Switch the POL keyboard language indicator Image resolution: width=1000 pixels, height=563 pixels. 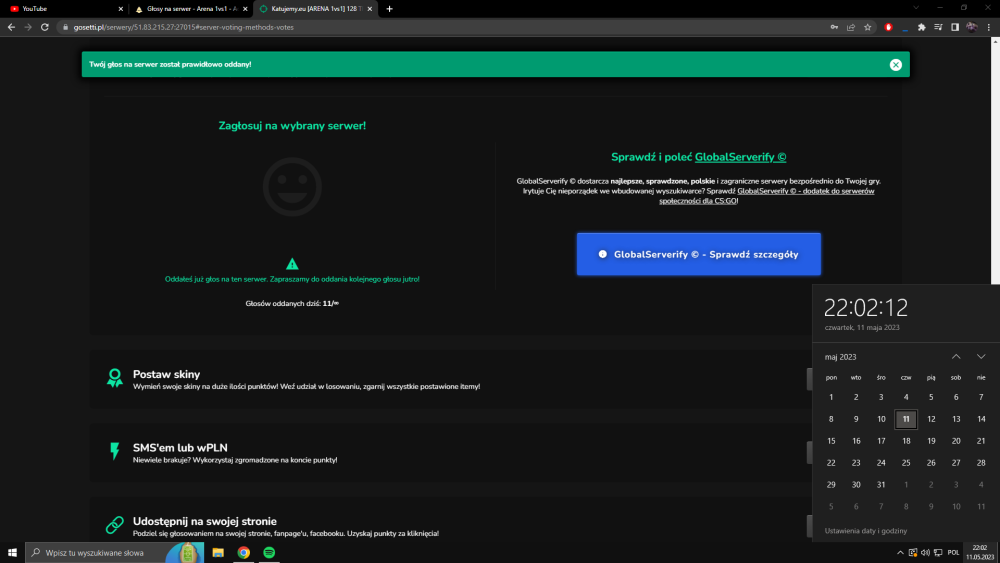(x=953, y=553)
